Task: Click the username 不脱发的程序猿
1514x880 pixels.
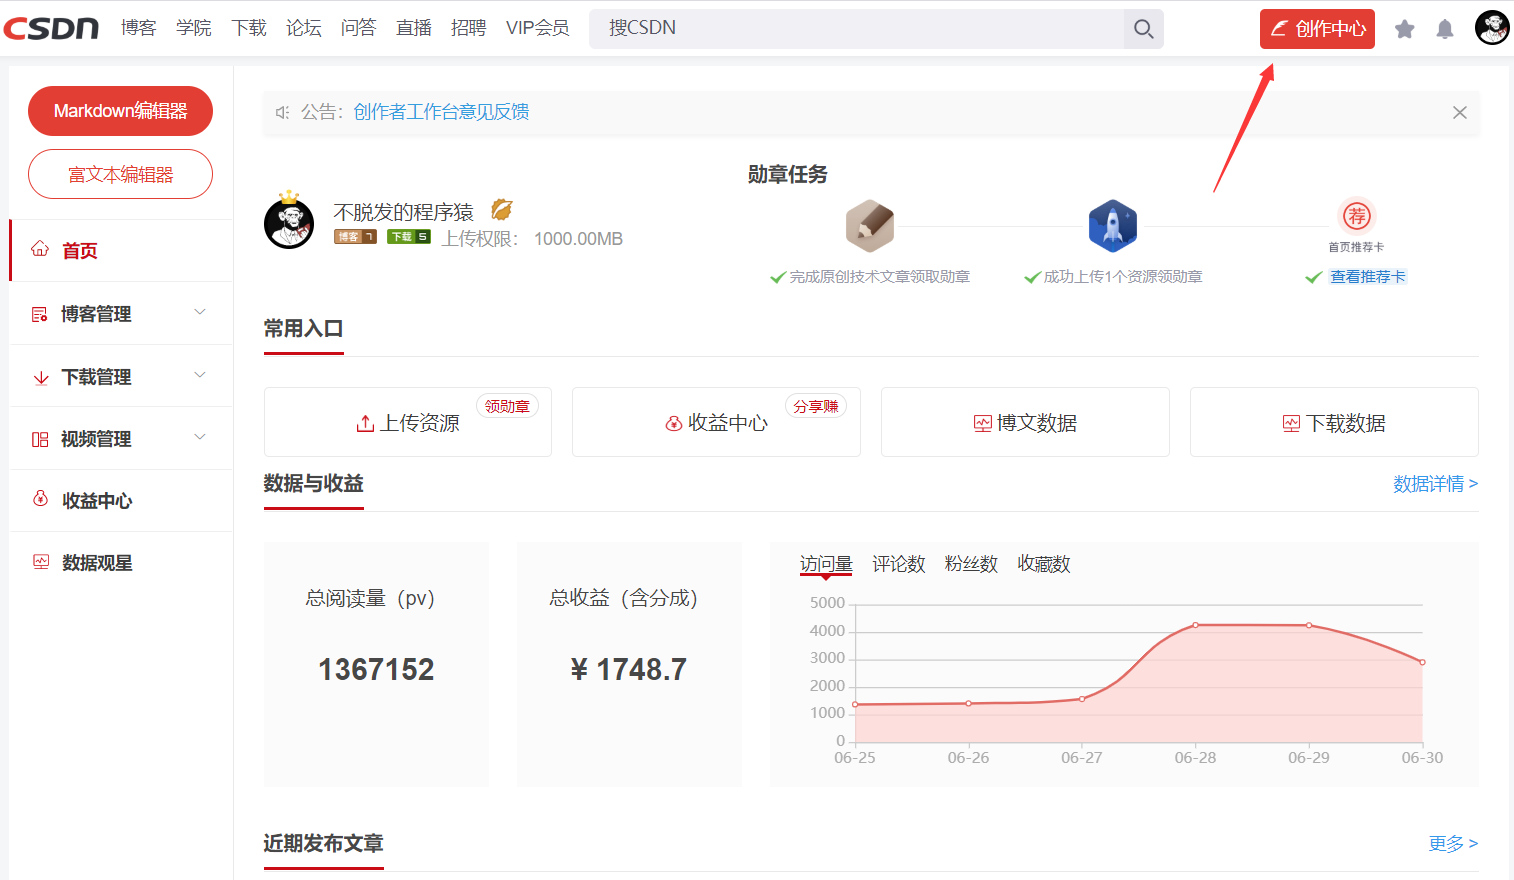Action: (x=403, y=212)
